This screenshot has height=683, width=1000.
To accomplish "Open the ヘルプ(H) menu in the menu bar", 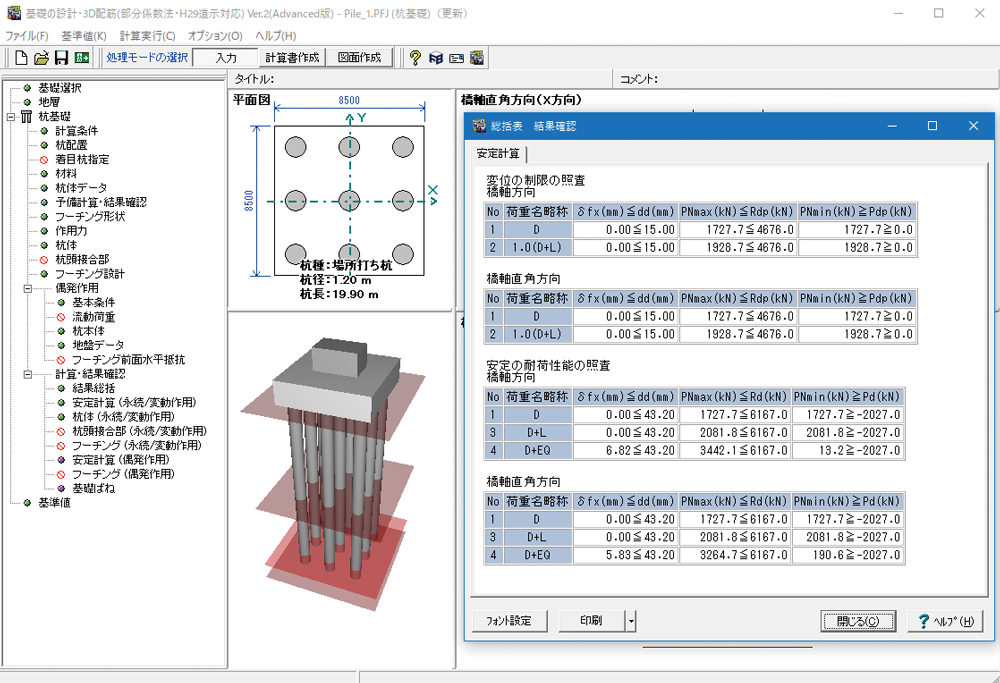I will pos(276,36).
